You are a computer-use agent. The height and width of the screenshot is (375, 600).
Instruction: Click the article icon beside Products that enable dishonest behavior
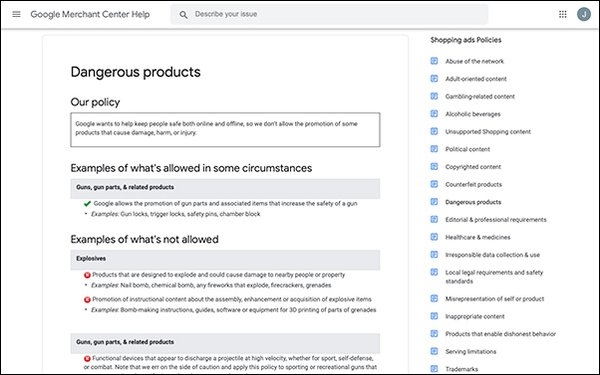434,334
